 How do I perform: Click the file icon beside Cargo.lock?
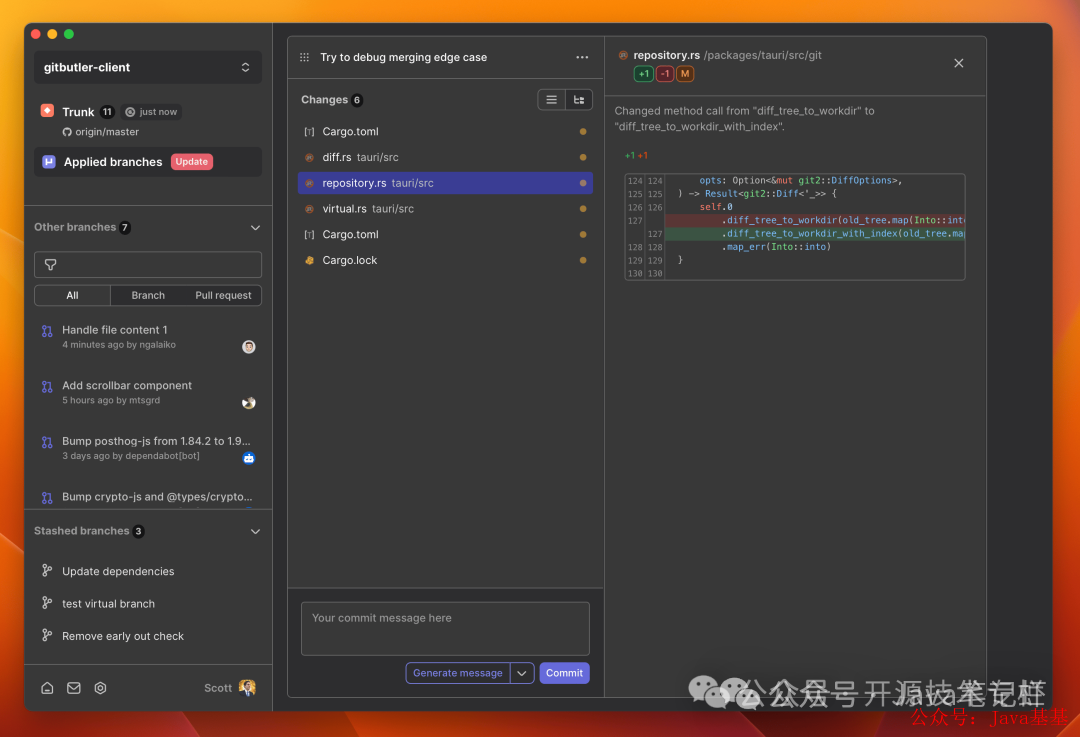pos(309,260)
